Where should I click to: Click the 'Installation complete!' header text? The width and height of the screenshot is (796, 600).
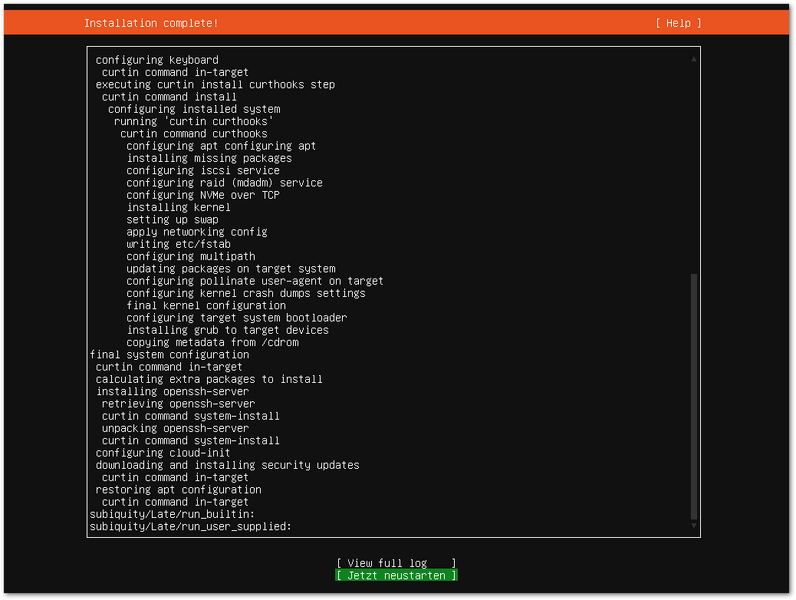tap(151, 23)
